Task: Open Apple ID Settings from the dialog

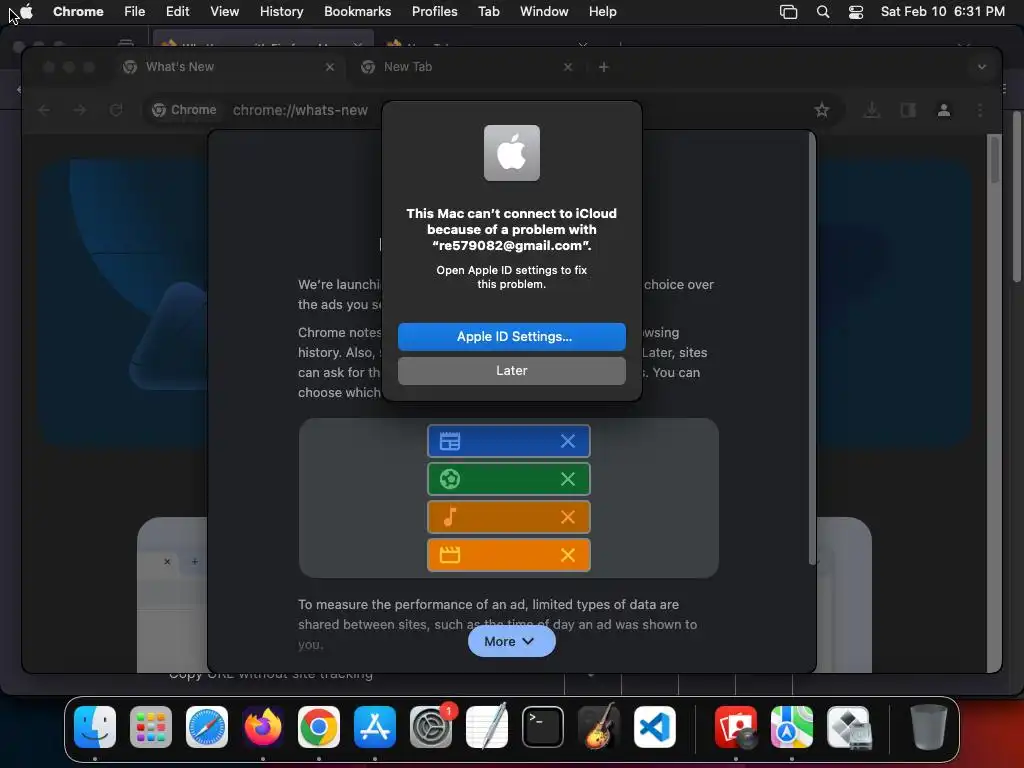Action: pos(511,336)
